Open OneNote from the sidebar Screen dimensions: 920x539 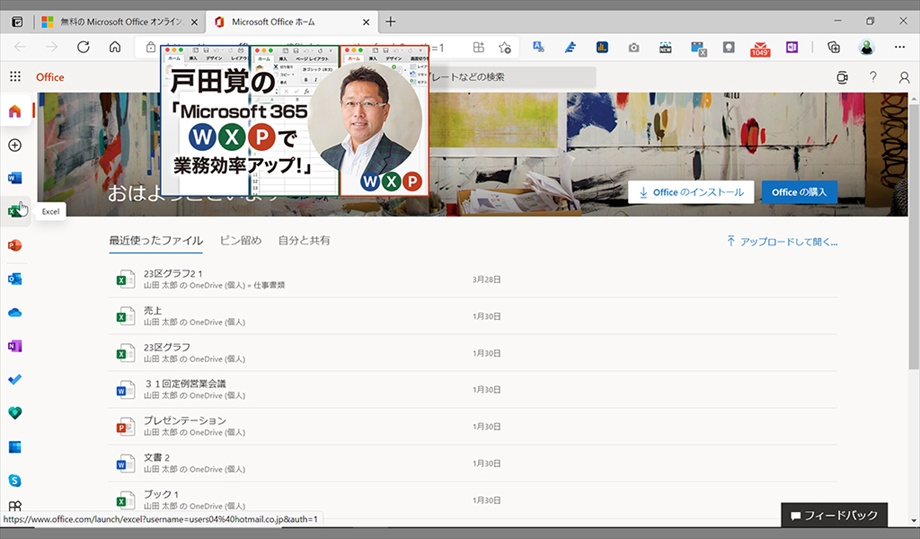tap(15, 346)
